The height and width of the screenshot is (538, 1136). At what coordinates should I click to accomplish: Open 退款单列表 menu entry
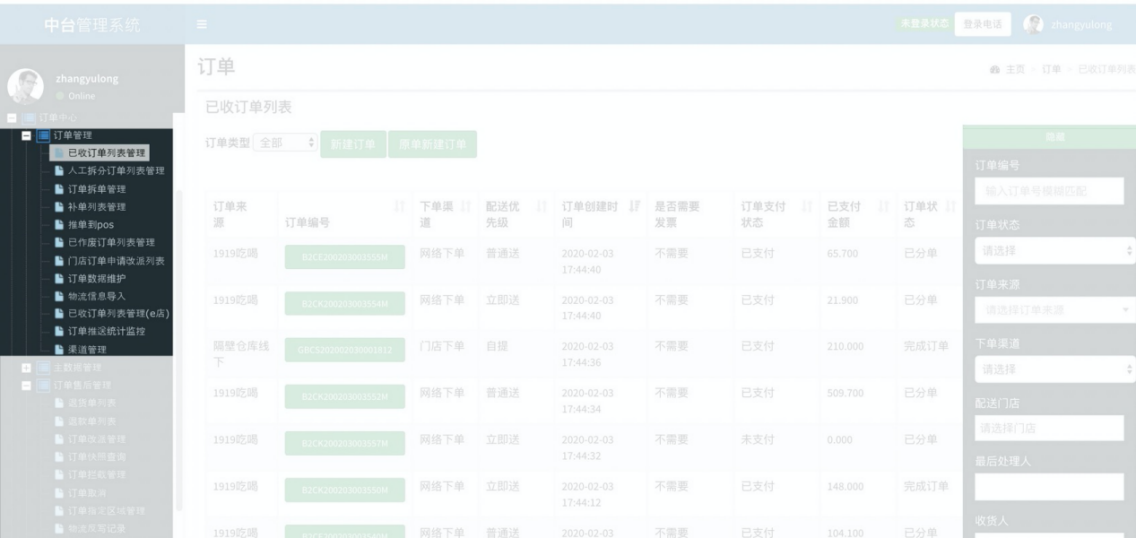coord(92,421)
